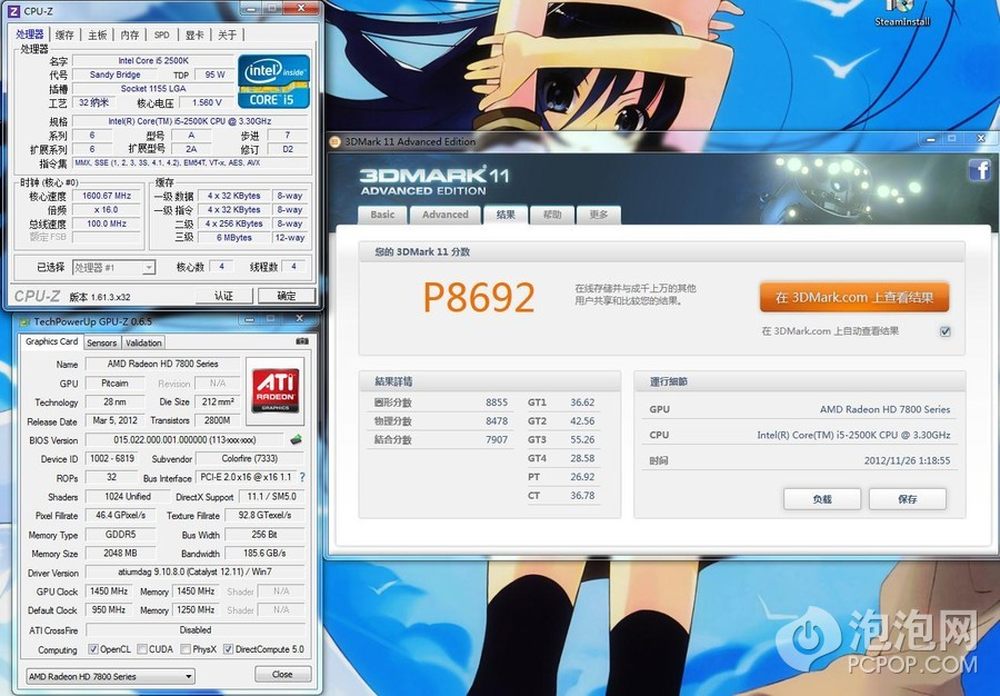1000x696 pixels.
Task: Toggle the CUDA checkbox in GPU-Z
Action: [x=142, y=649]
